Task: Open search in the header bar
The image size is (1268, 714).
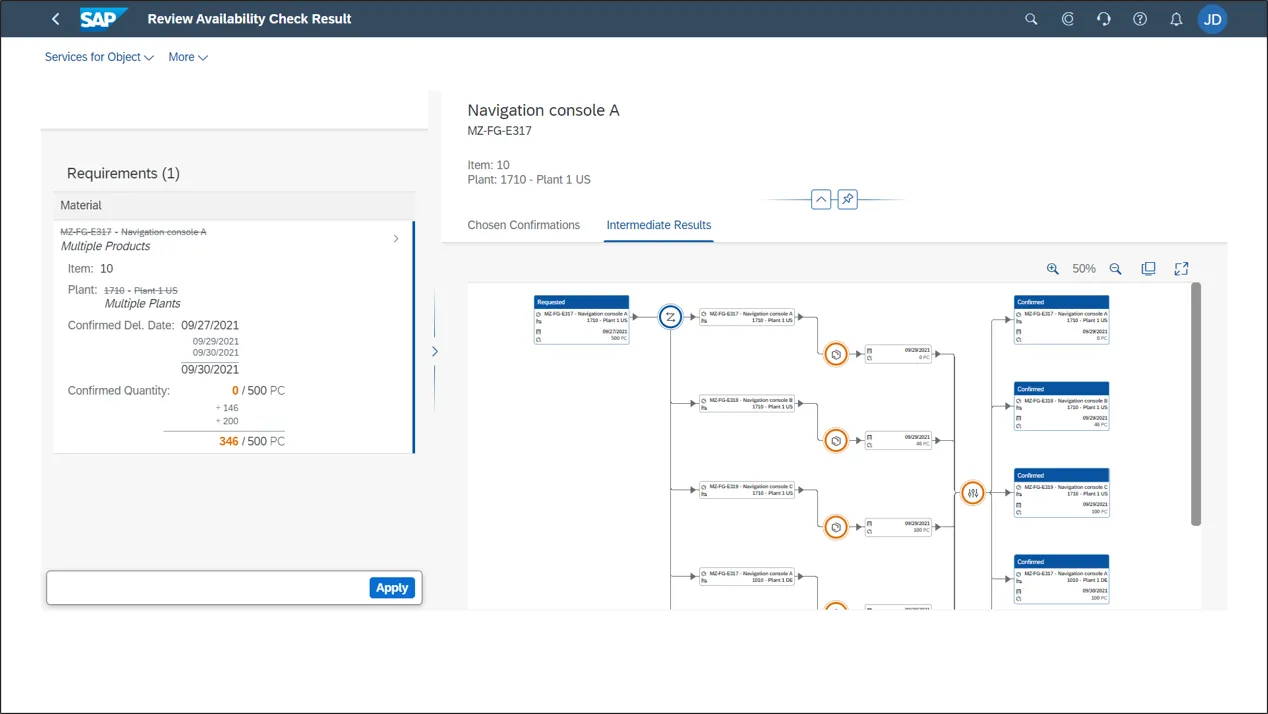Action: point(1031,19)
